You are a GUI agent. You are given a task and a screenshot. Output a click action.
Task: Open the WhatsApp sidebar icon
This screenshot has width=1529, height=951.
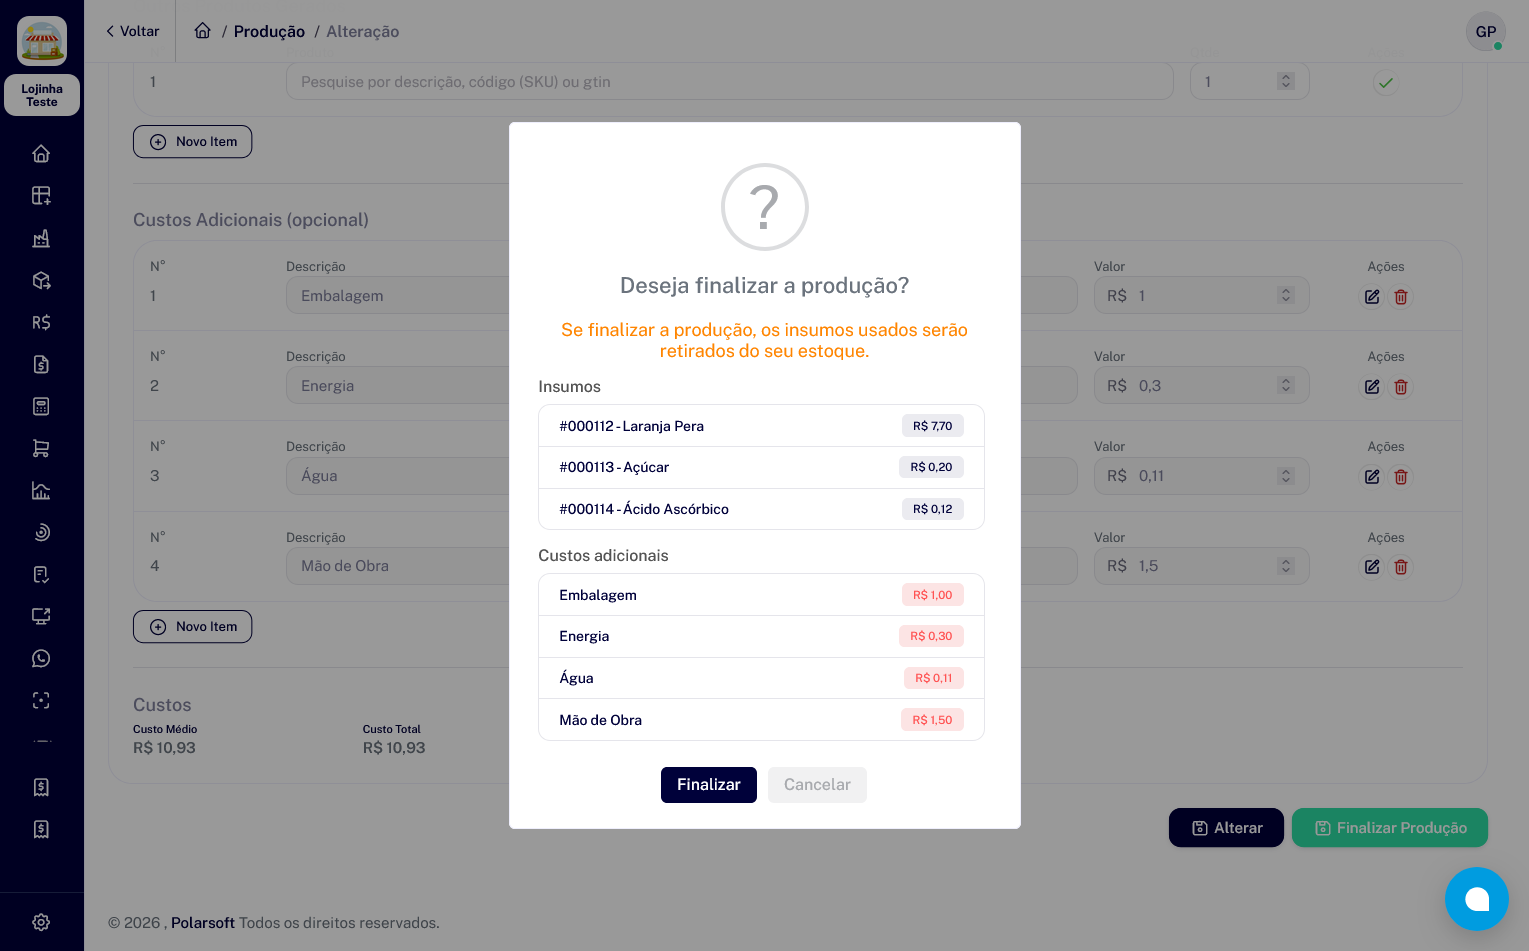41,658
